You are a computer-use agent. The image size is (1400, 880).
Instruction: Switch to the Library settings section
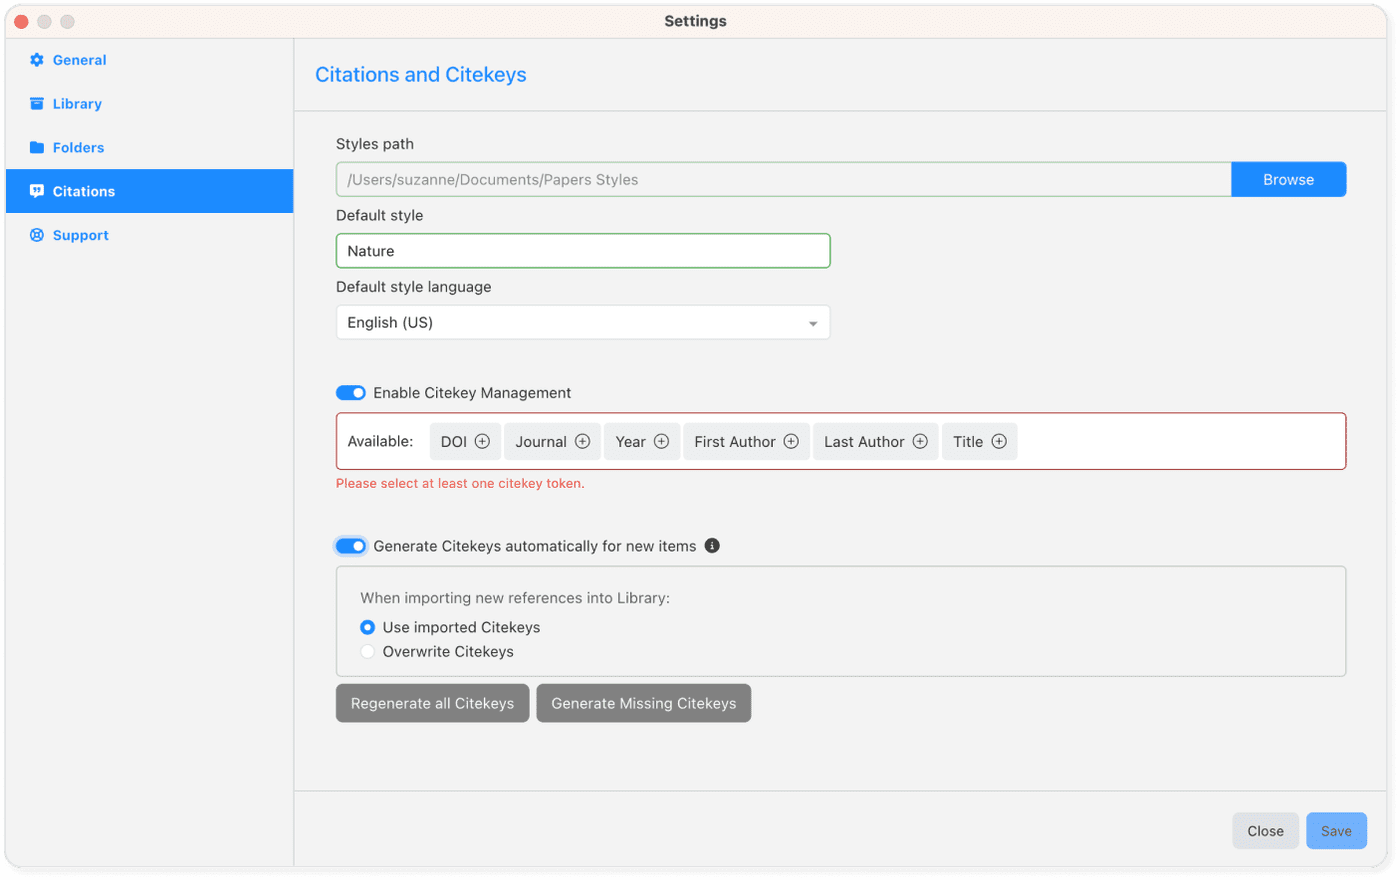coord(75,103)
